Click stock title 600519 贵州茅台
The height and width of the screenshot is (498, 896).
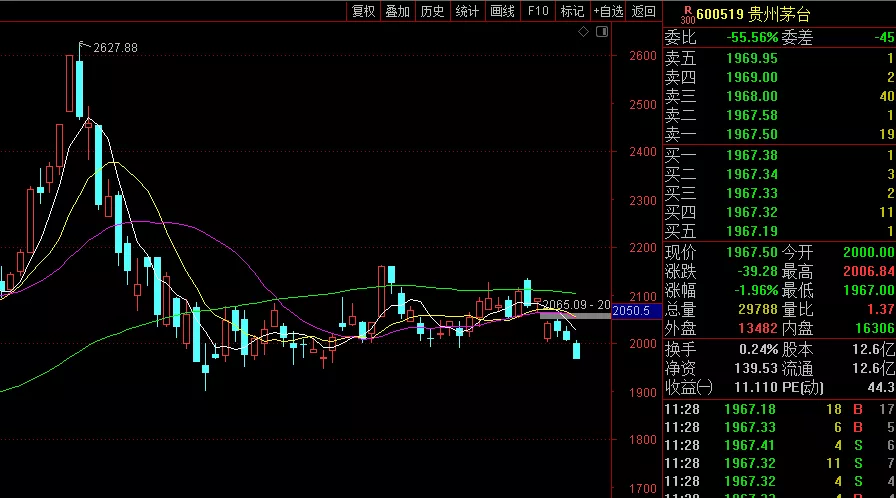(x=753, y=14)
